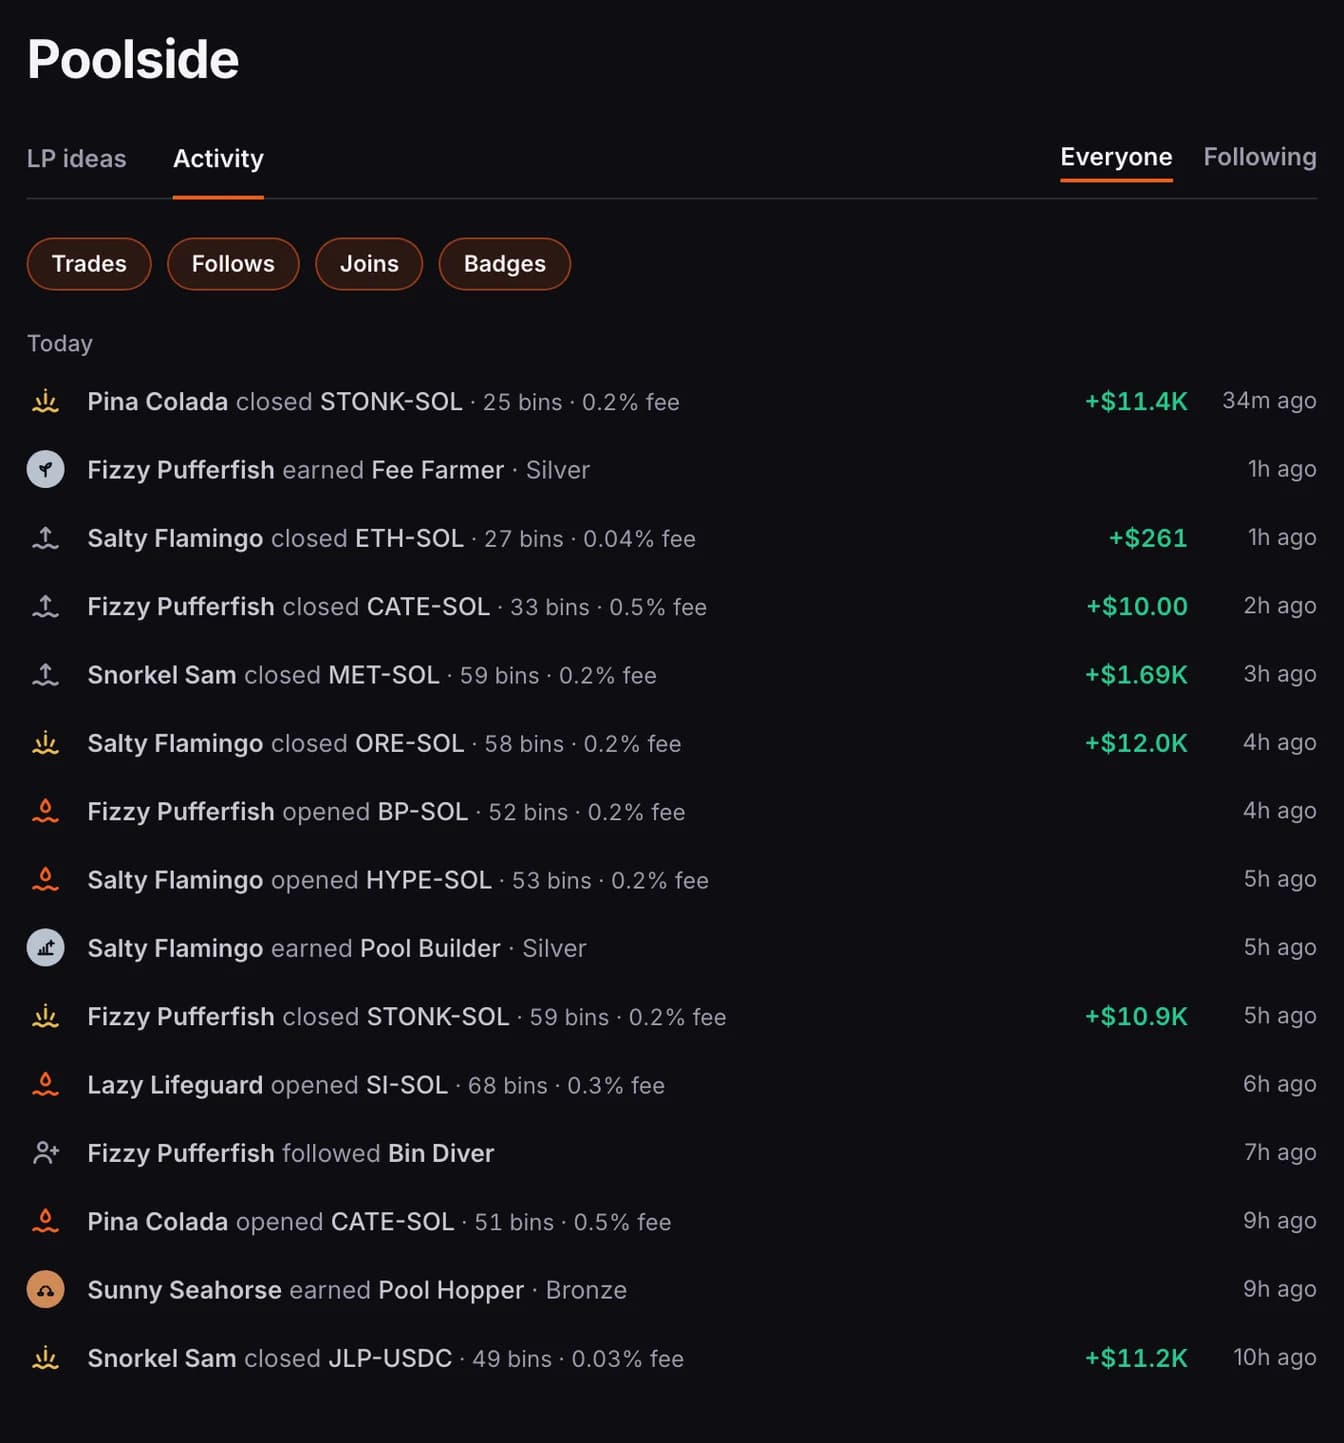This screenshot has width=1344, height=1443.
Task: Show activity from Everyone
Action: pos(1116,157)
